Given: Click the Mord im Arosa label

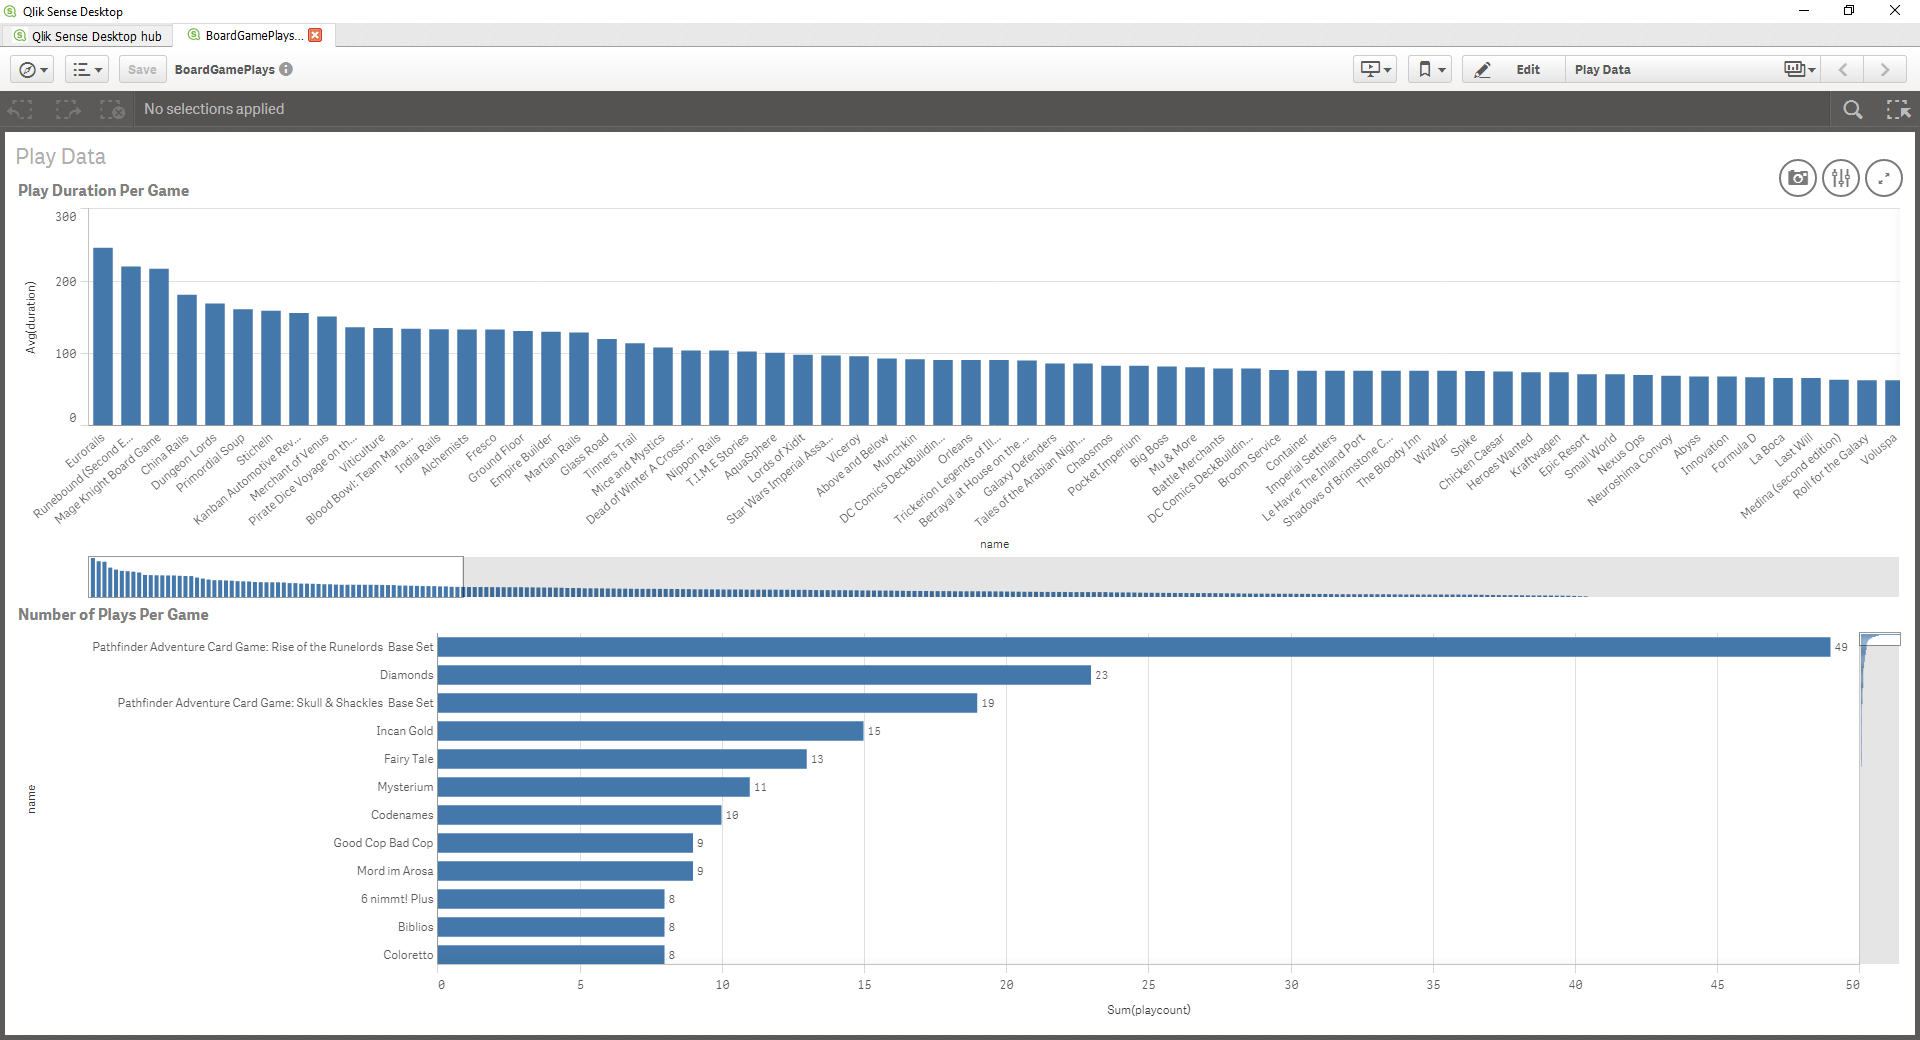Looking at the screenshot, I should pos(395,871).
